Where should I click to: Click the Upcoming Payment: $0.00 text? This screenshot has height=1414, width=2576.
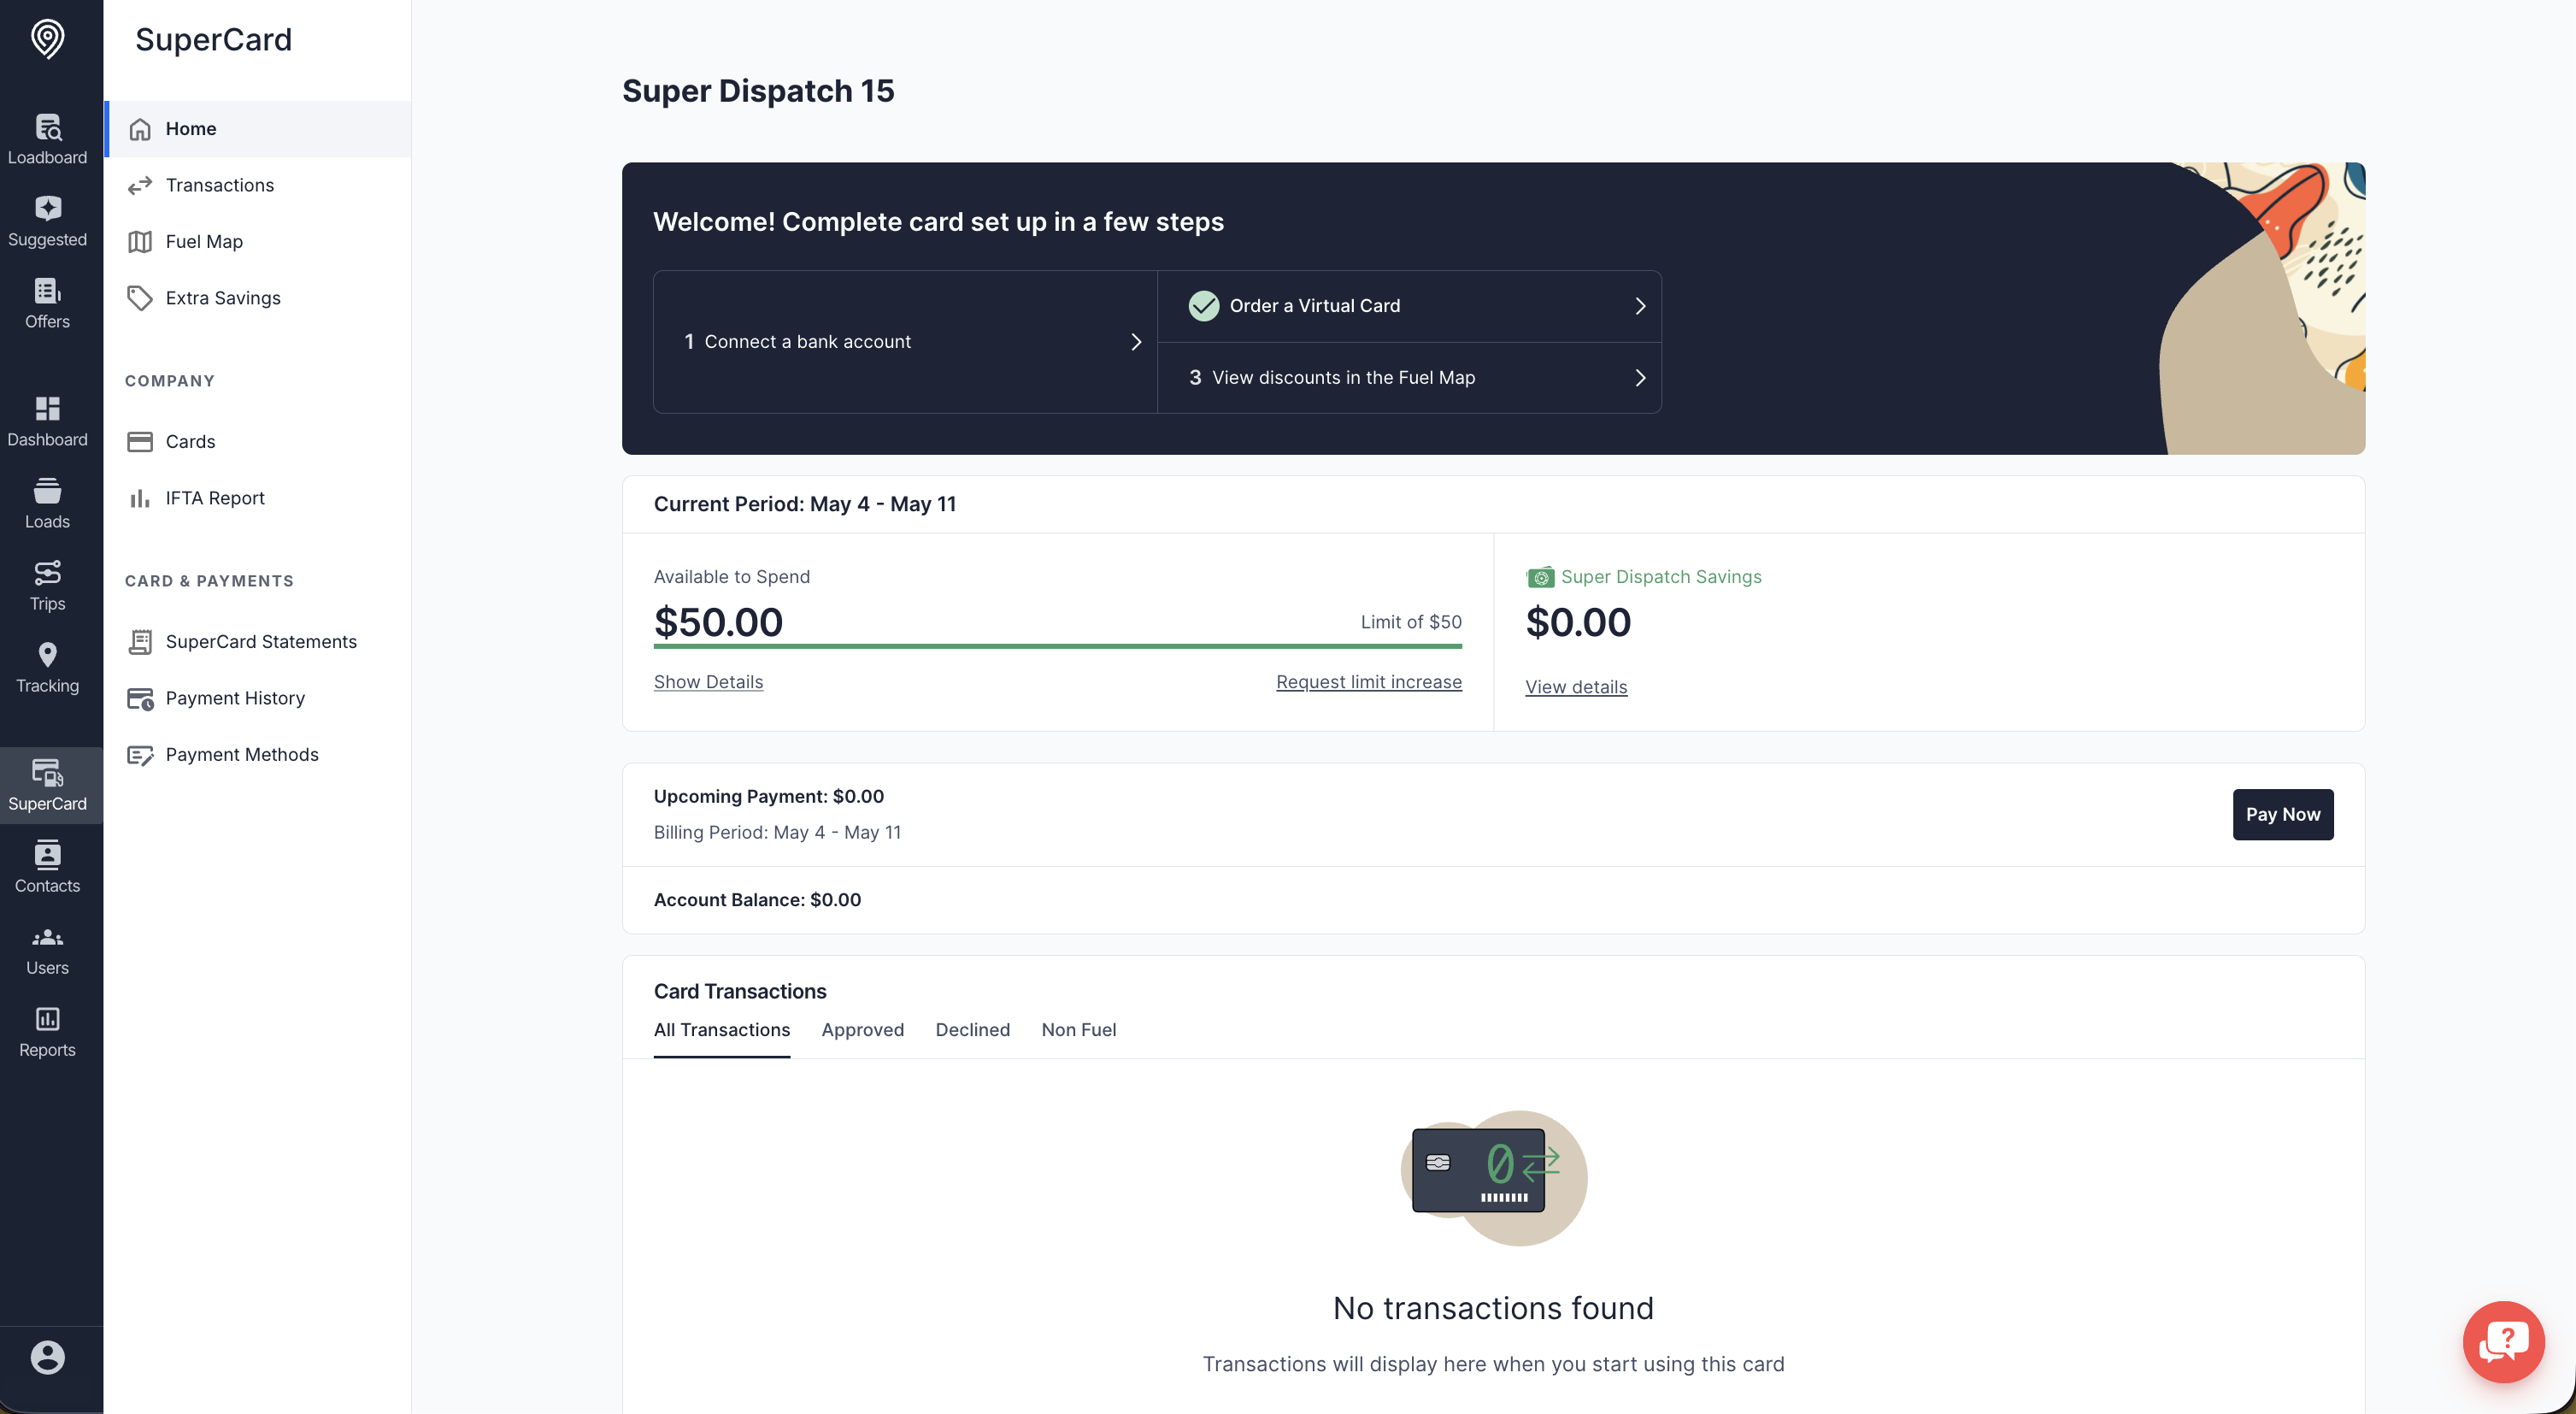769,797
